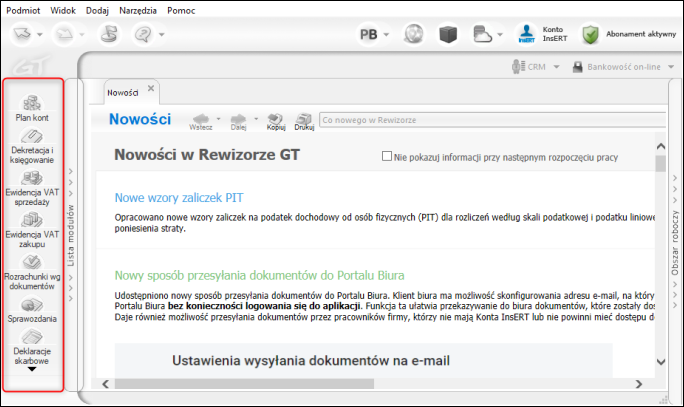This screenshot has width=684, height=407.
Task: Click the CRM microphone icon
Action: click(x=518, y=67)
